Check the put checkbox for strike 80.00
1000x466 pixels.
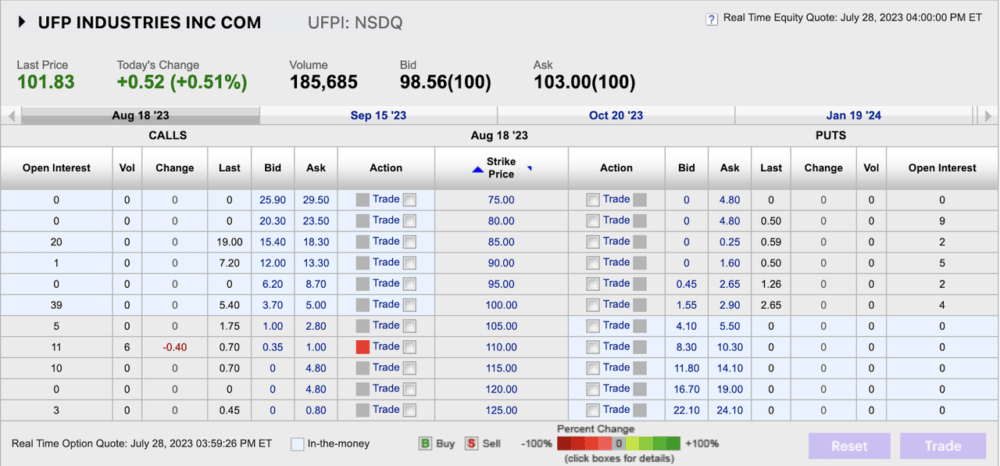(x=593, y=221)
